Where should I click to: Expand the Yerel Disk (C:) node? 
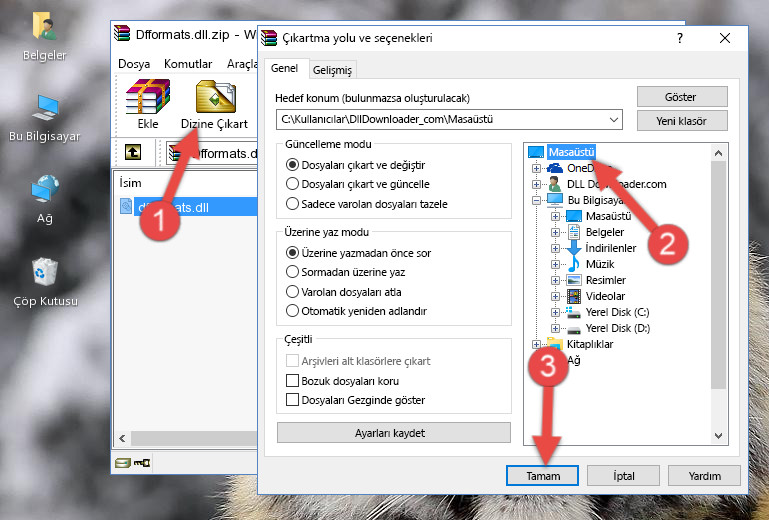point(555,312)
